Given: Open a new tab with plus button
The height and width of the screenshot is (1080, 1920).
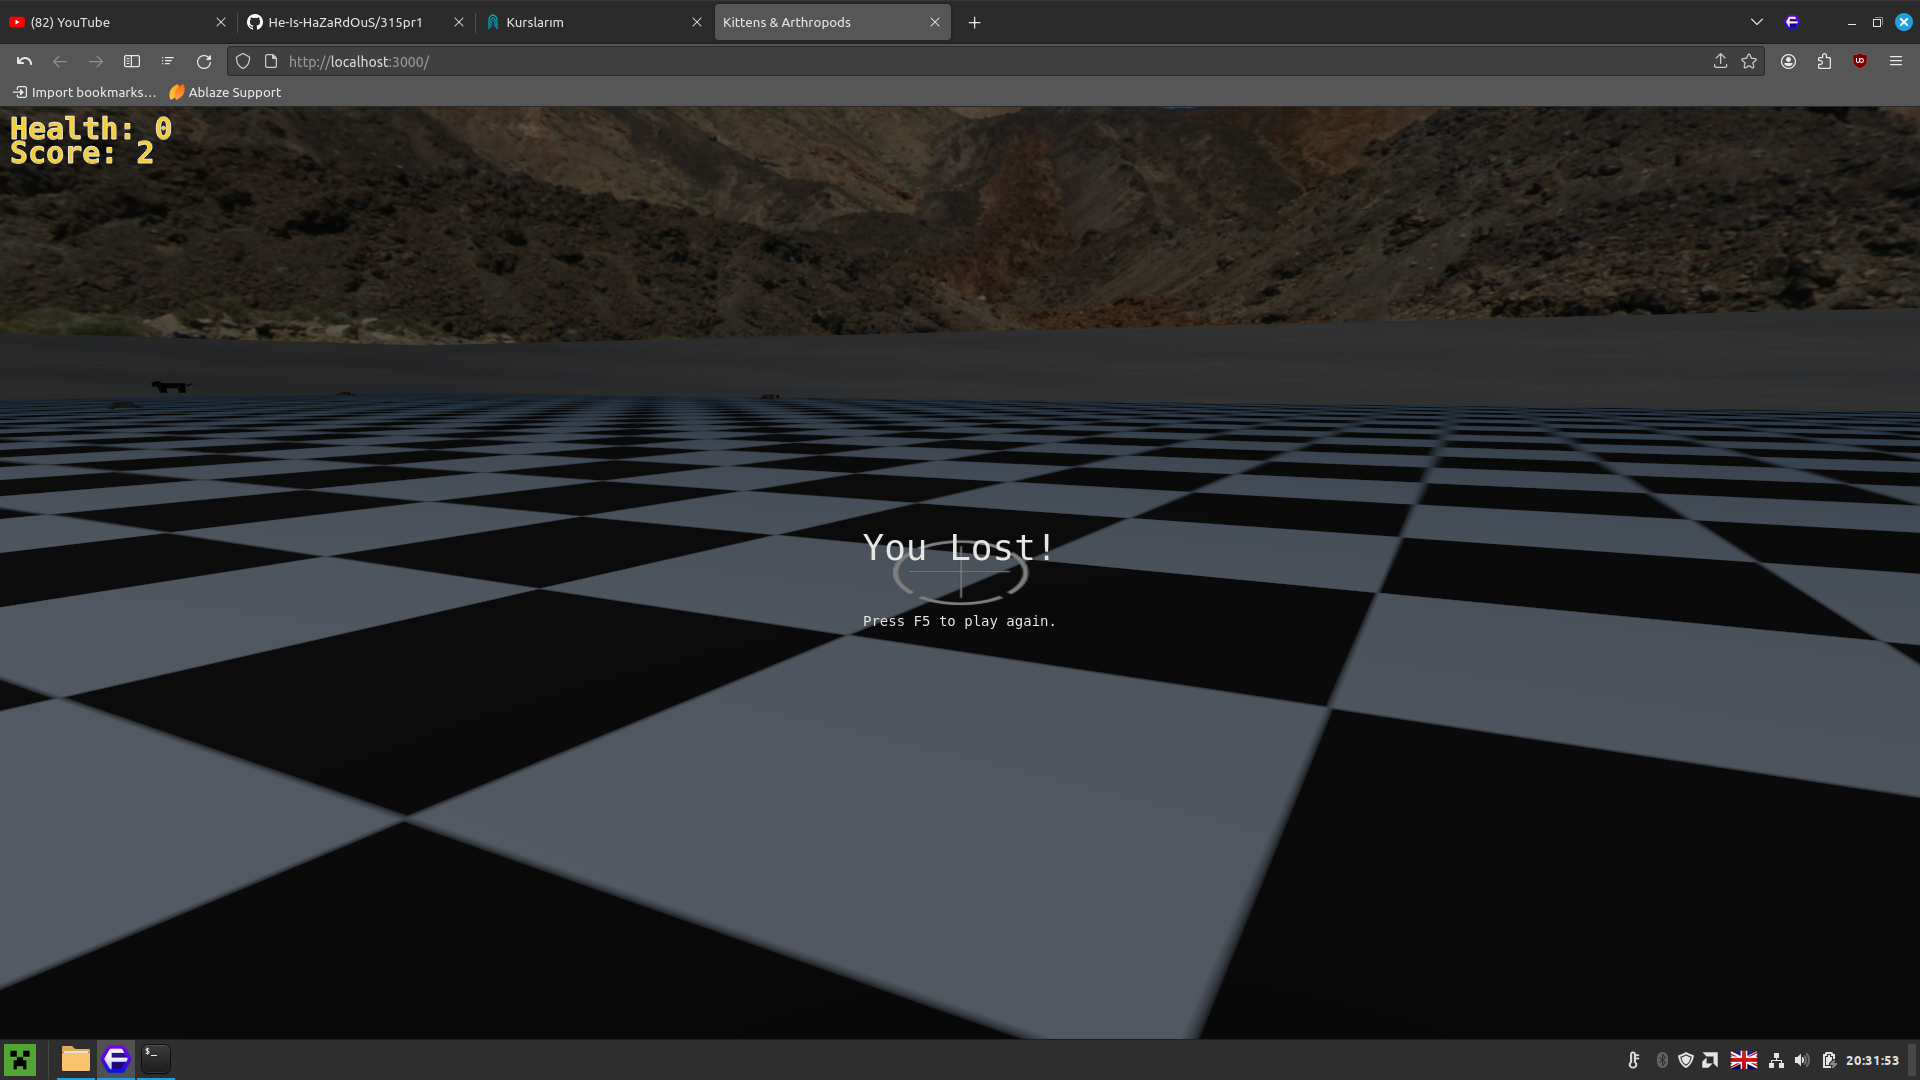Looking at the screenshot, I should (974, 22).
